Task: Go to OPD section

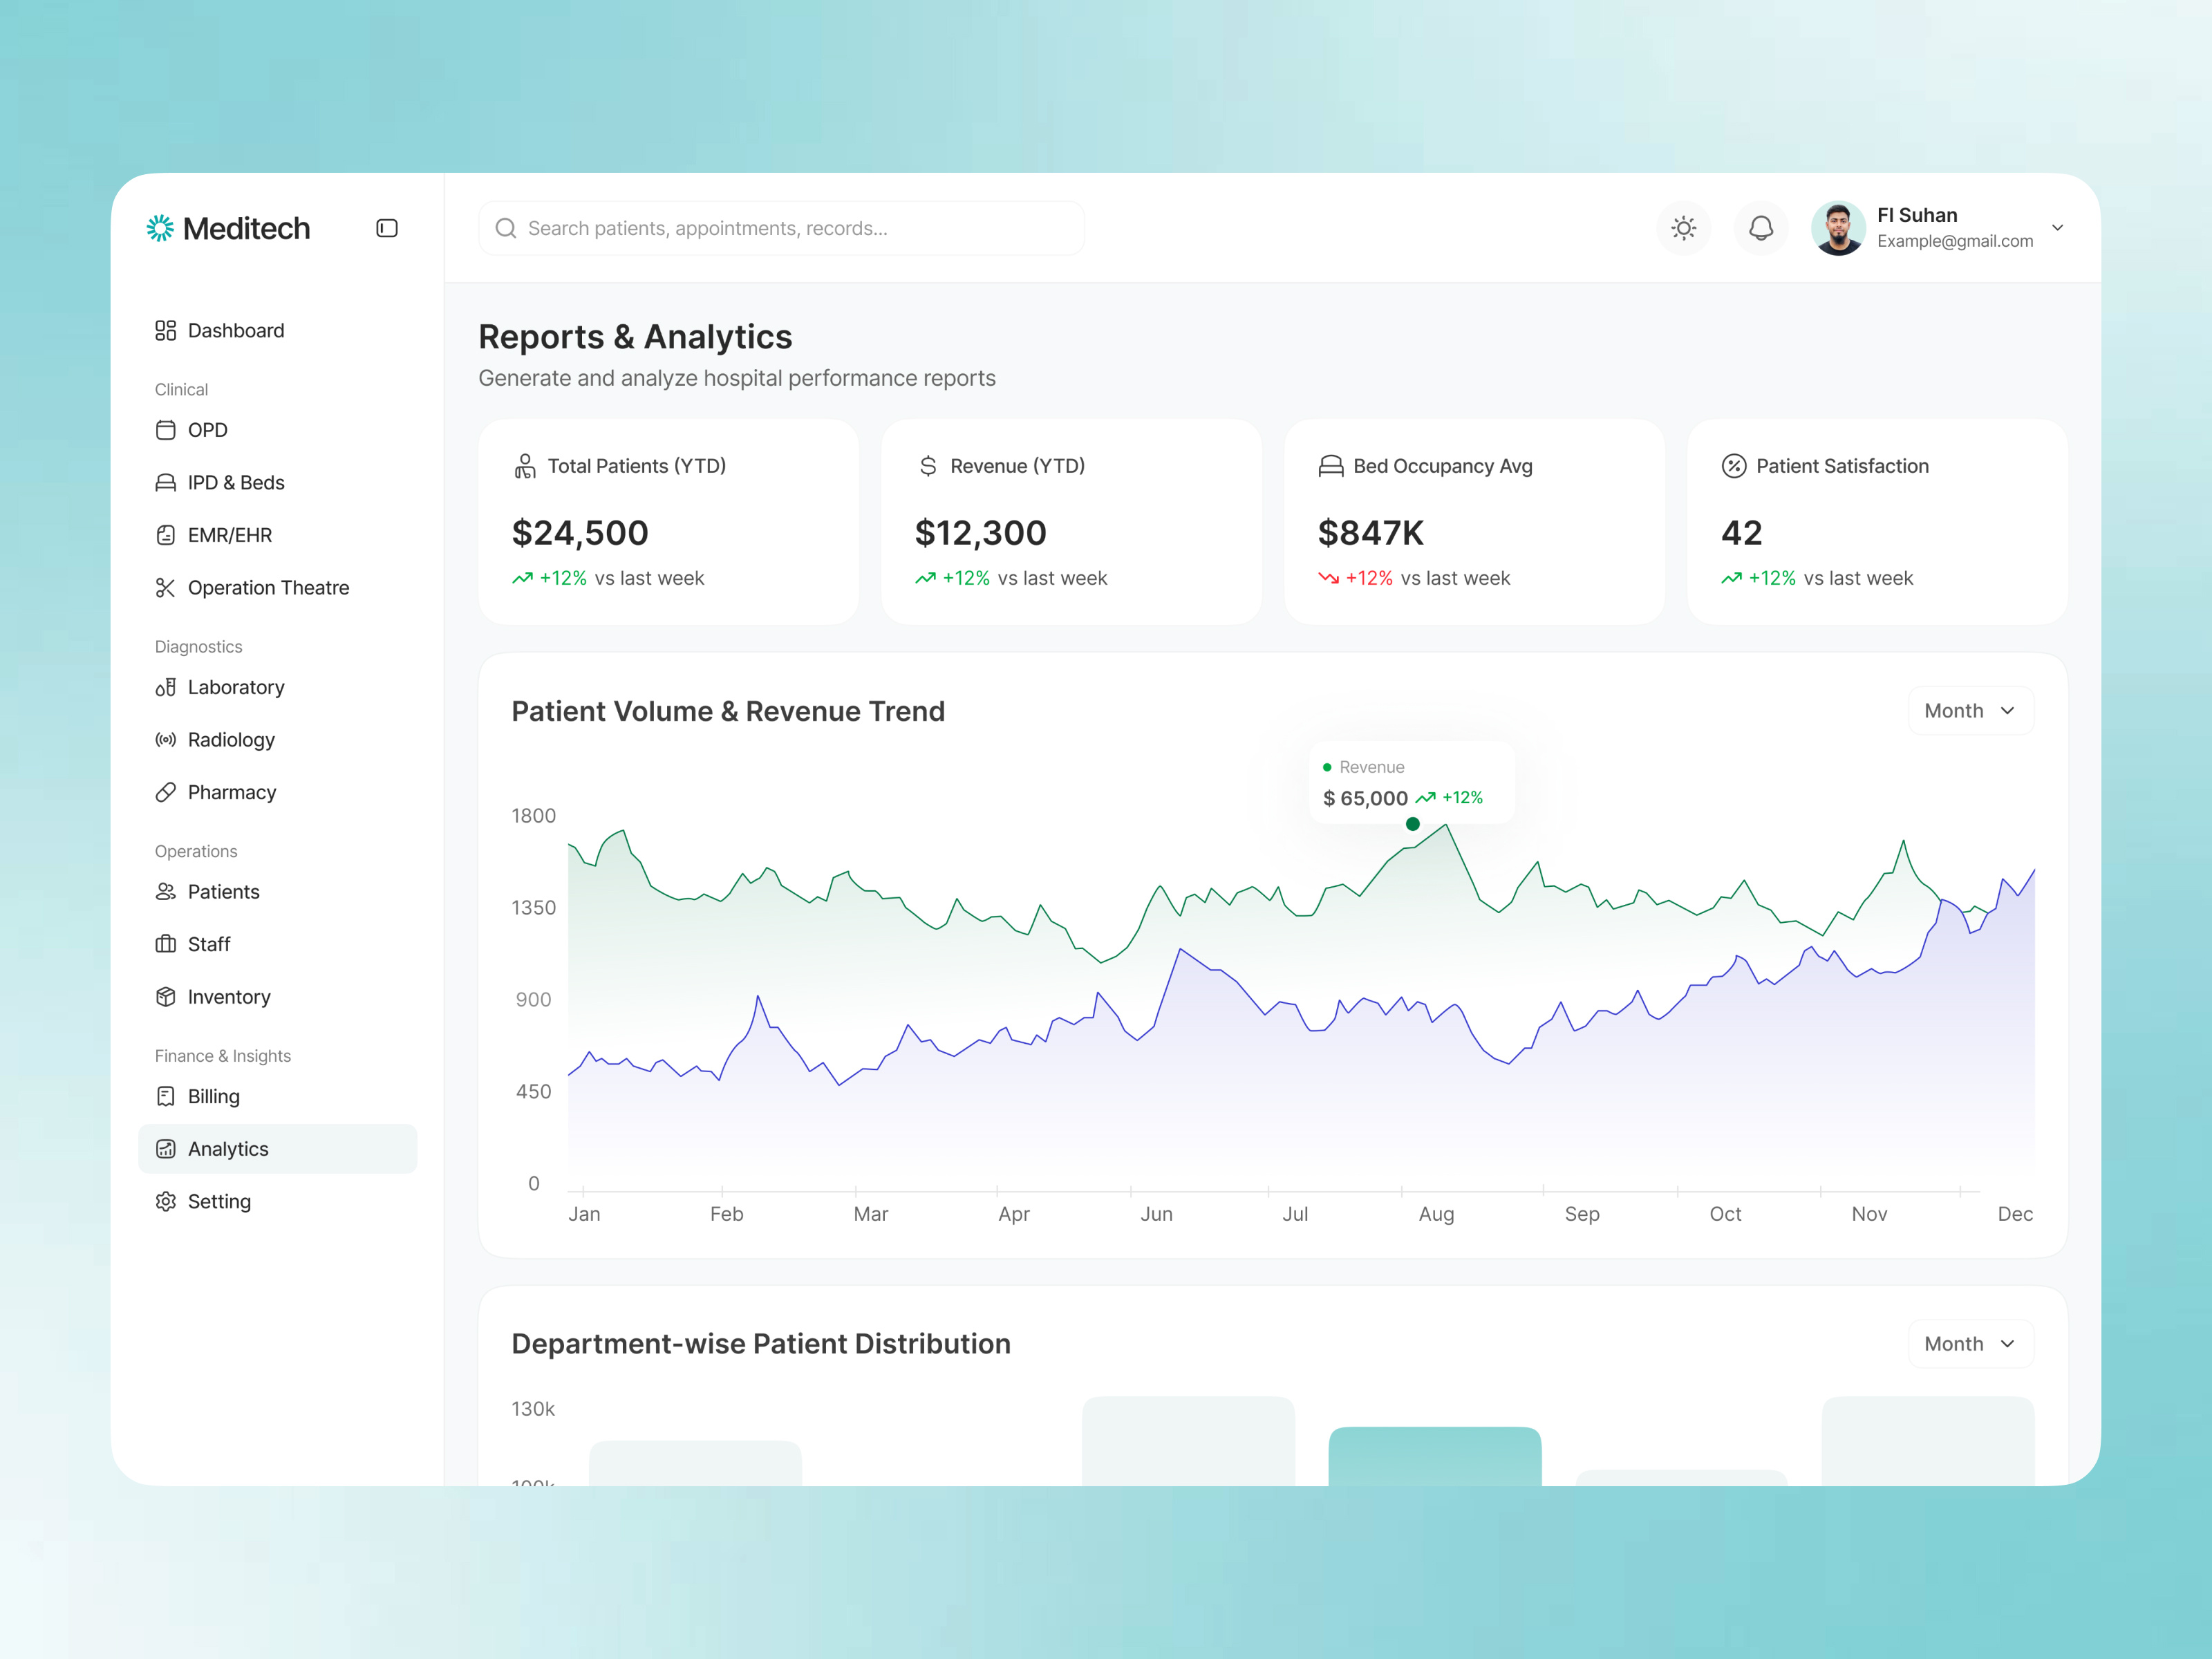Action: click(278, 430)
